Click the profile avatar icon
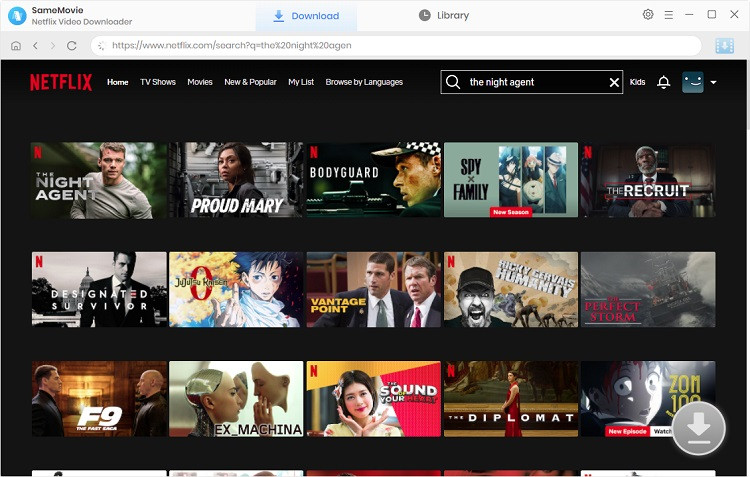The image size is (750, 477). [692, 82]
